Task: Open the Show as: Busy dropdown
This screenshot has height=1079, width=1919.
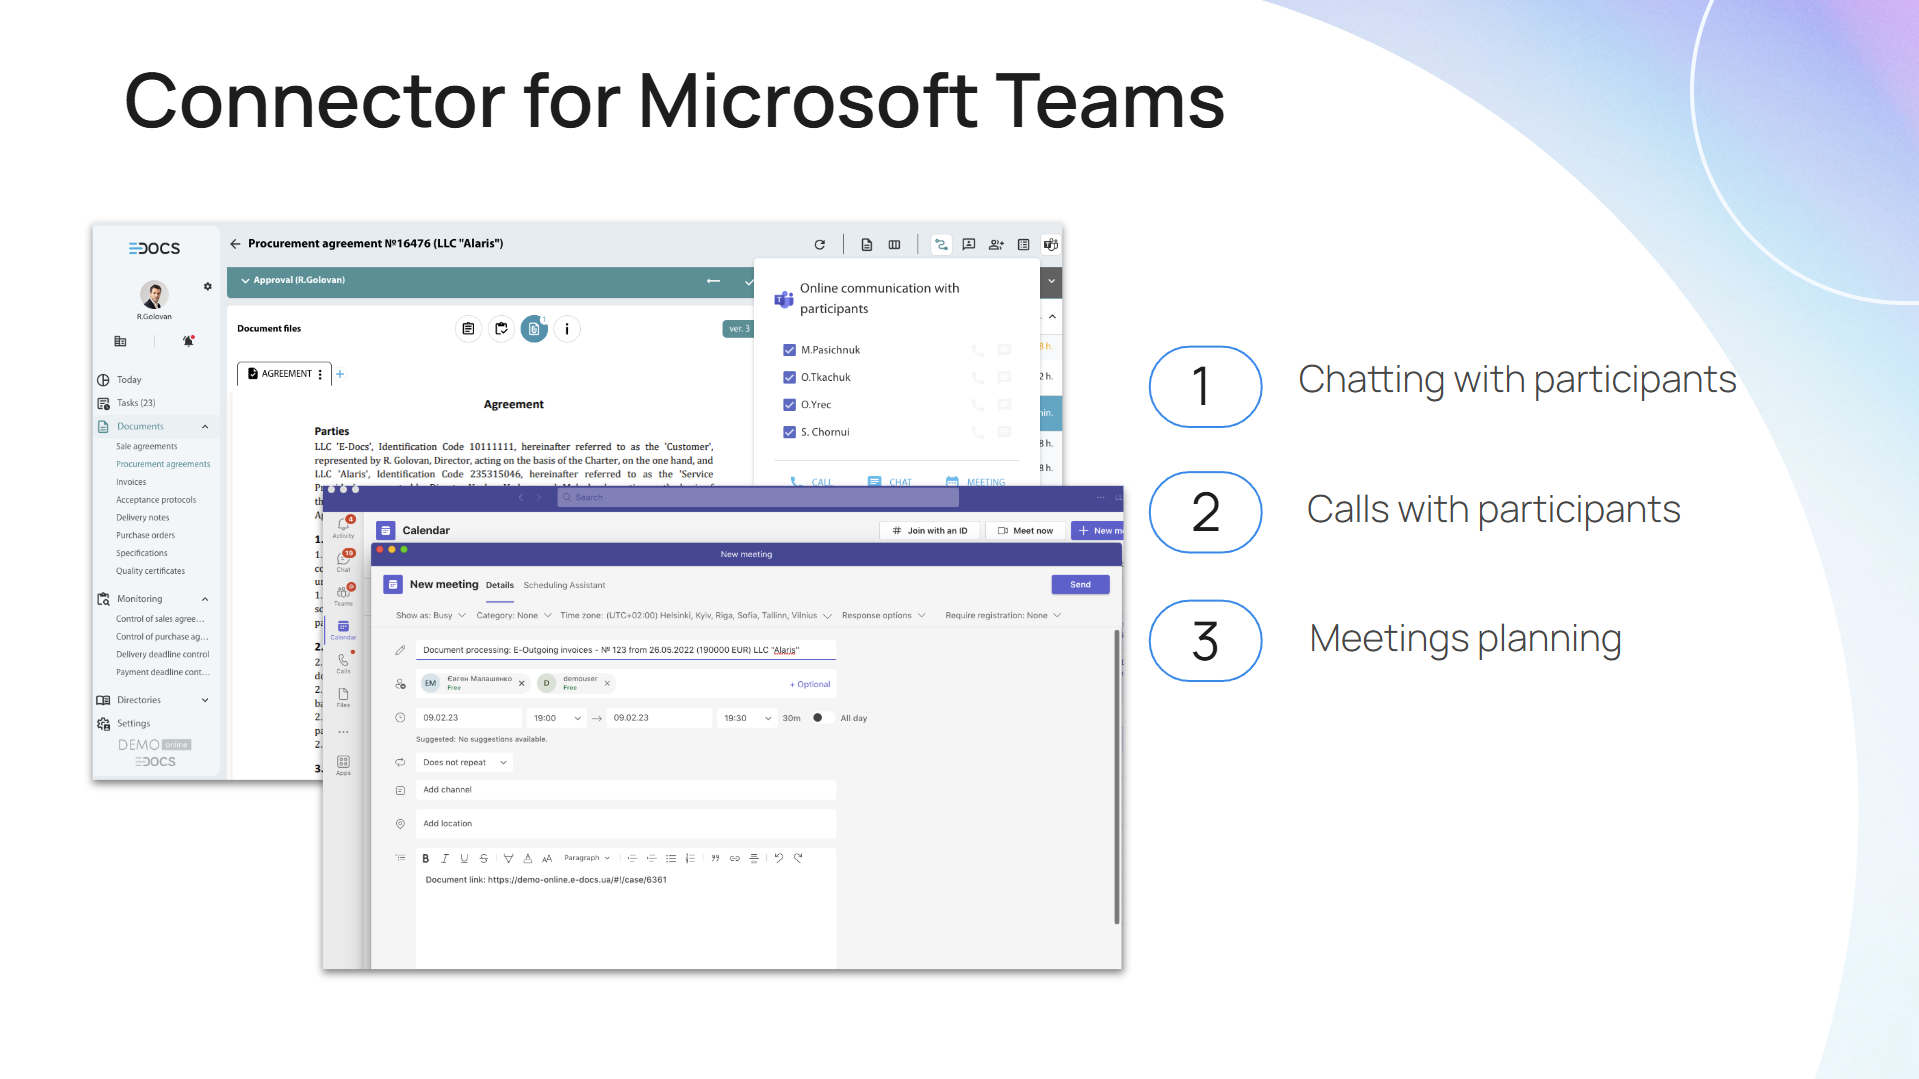Action: (431, 616)
